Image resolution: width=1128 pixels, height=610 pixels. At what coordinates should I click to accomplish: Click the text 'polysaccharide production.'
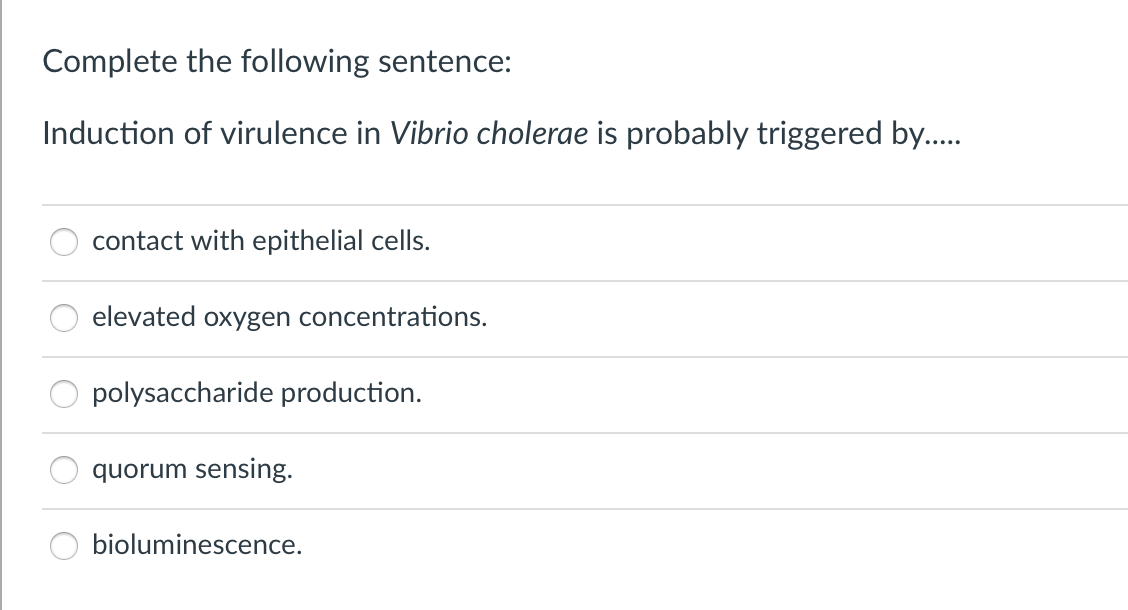click(256, 393)
